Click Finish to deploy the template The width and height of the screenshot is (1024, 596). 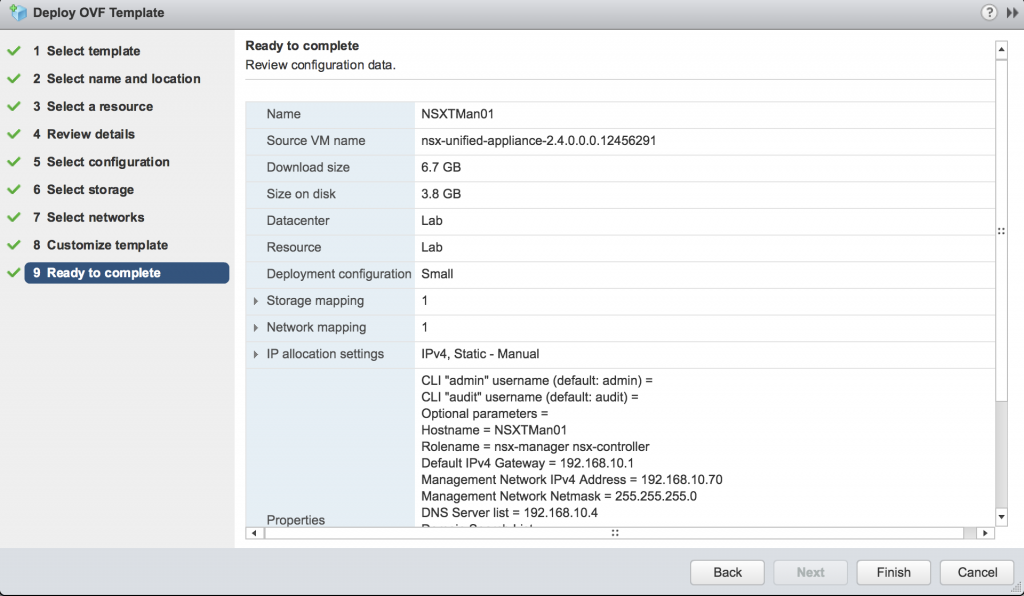[x=893, y=572]
